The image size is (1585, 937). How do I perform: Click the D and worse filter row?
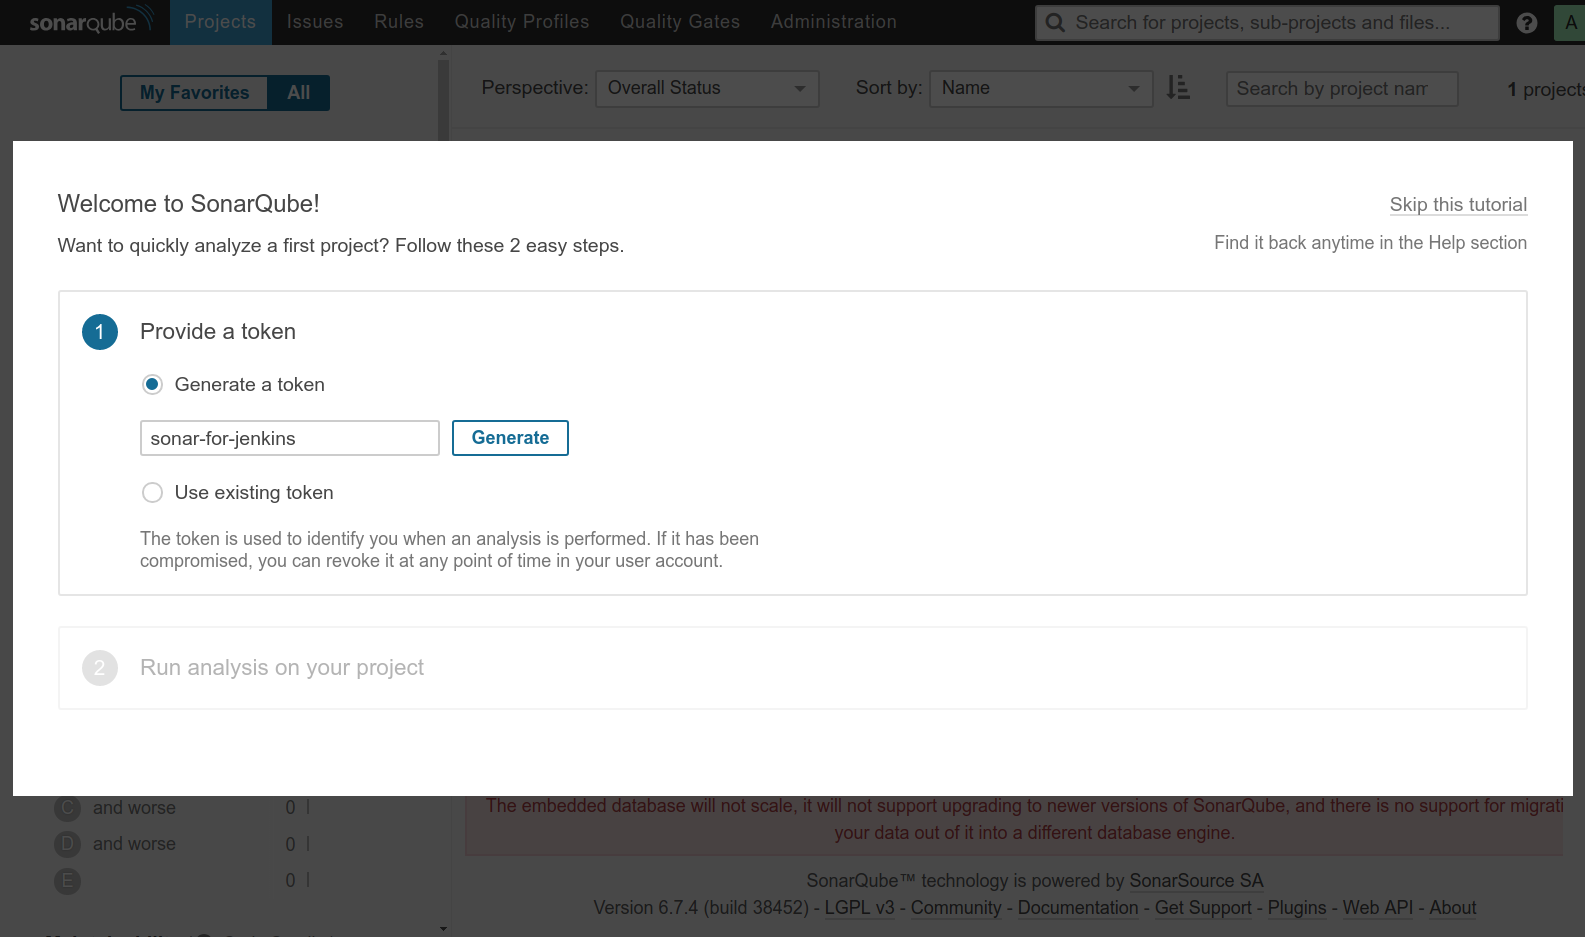[182, 844]
